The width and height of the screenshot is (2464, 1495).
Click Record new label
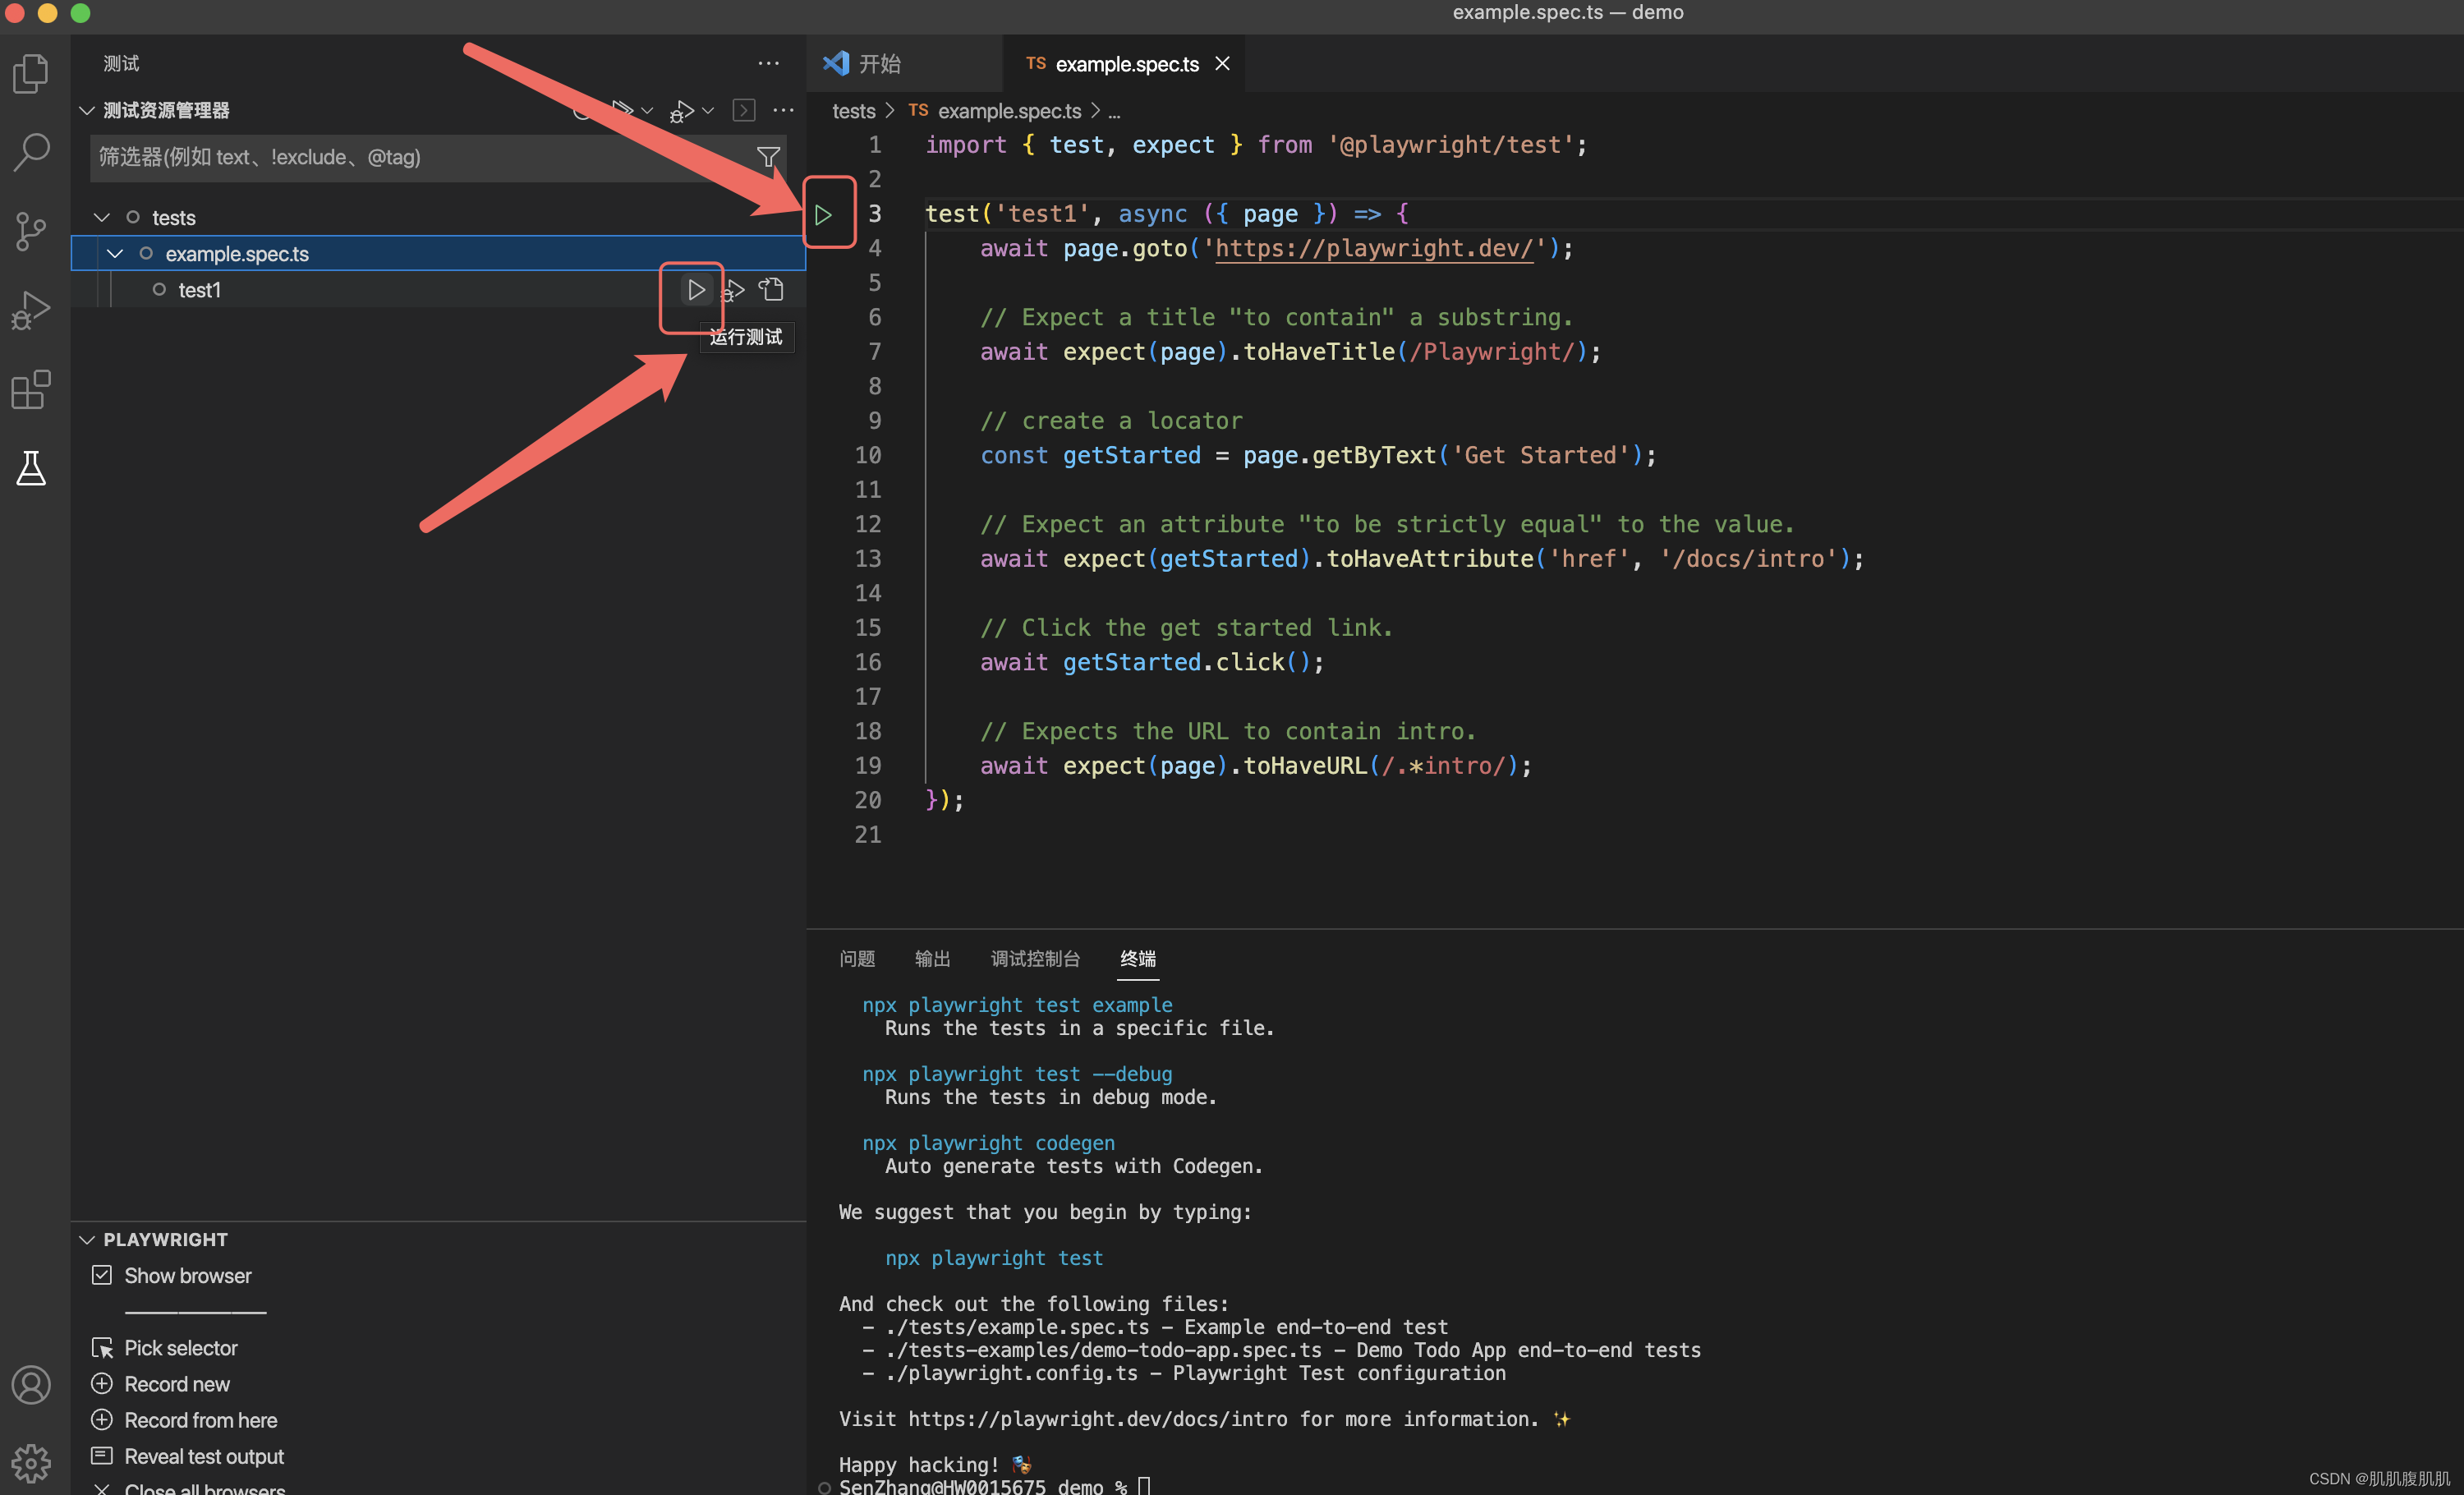coord(177,1384)
